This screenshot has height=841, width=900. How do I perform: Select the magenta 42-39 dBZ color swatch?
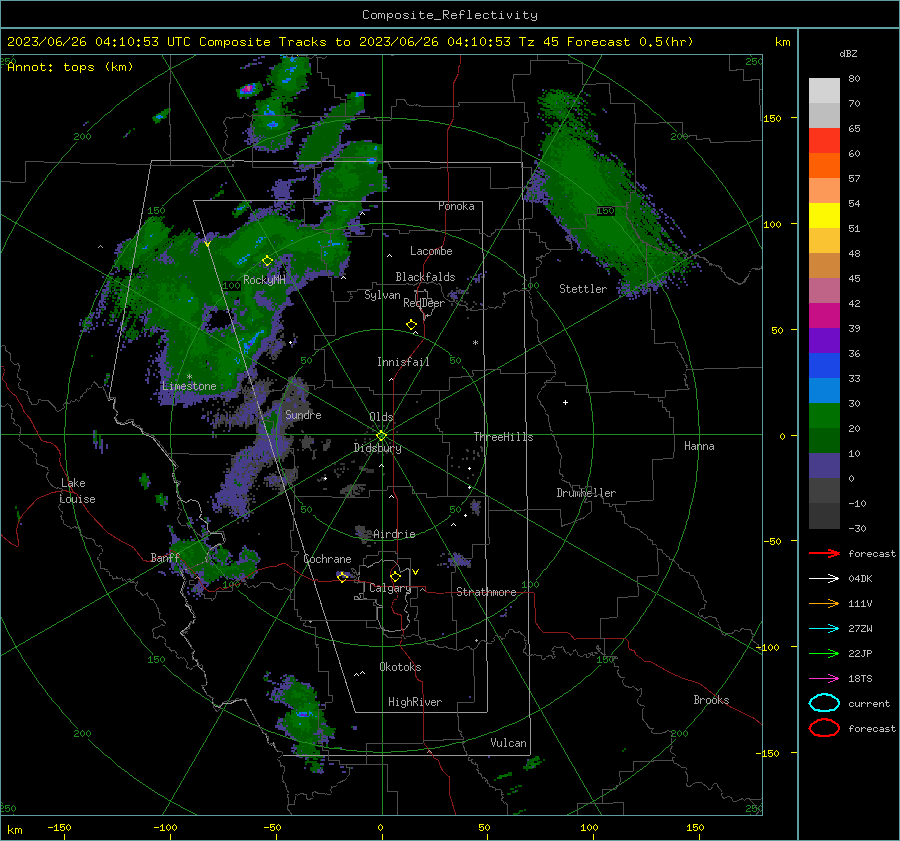pos(824,316)
